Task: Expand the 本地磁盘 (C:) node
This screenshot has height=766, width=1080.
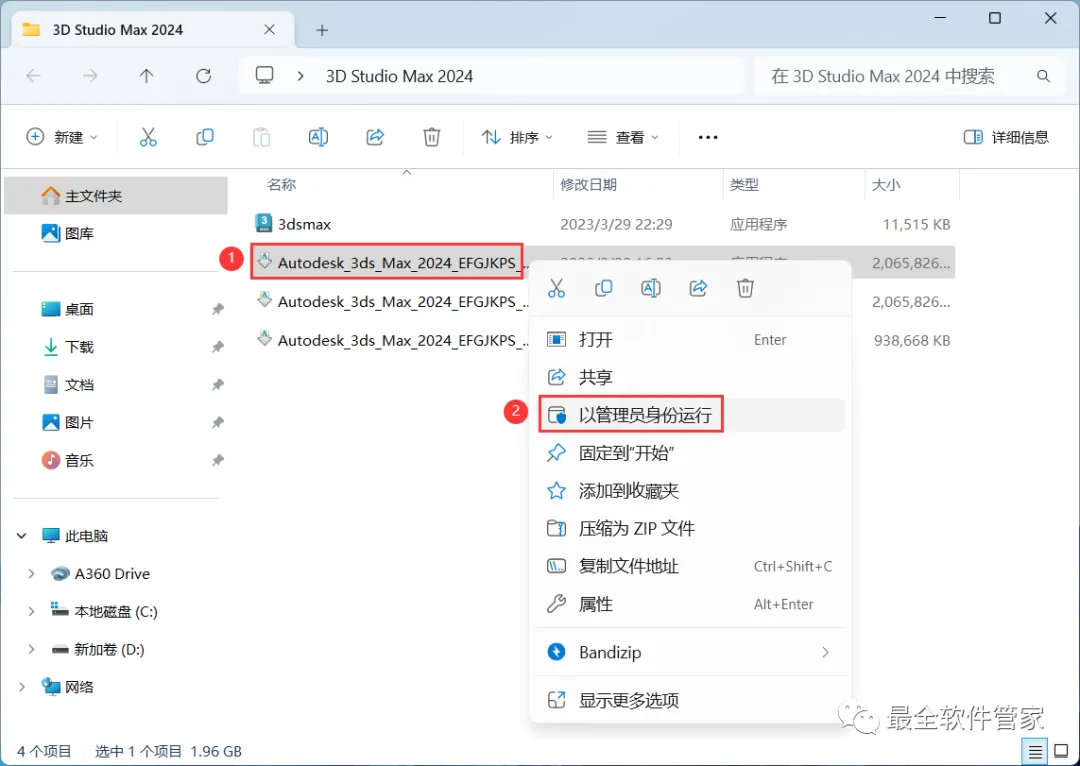Action: point(31,612)
